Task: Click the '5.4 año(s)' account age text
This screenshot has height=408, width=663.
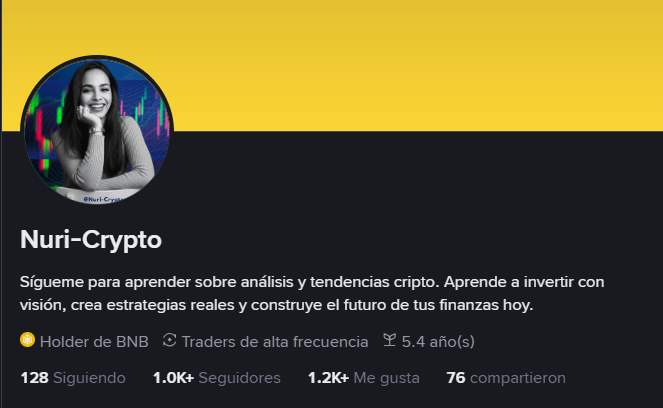Action: pos(438,342)
